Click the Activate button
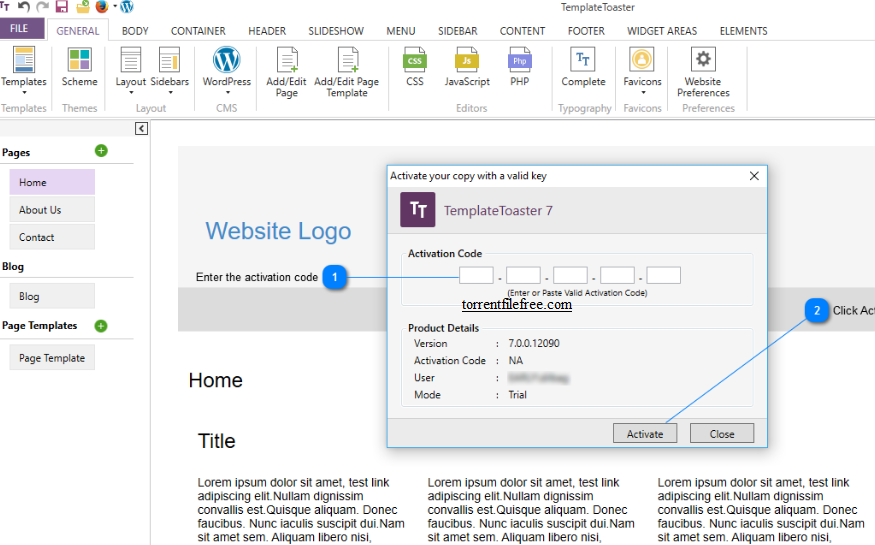 645,433
